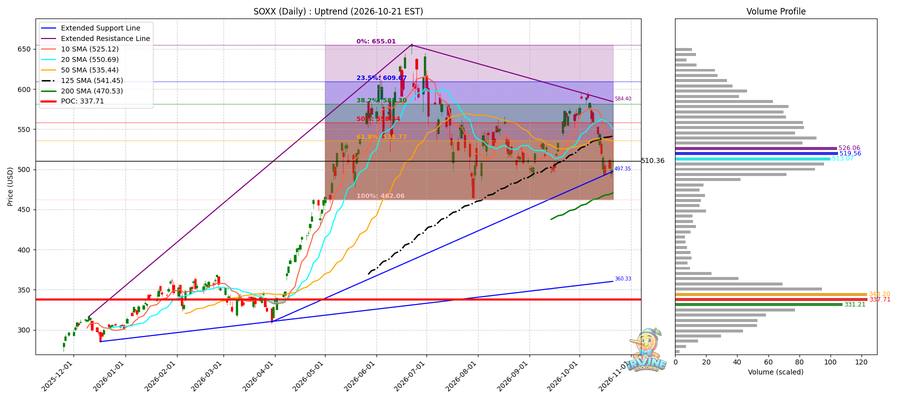Click the SOXX (Daily) : Uptrend chart title
This screenshot has width=900, height=400.
339,11
